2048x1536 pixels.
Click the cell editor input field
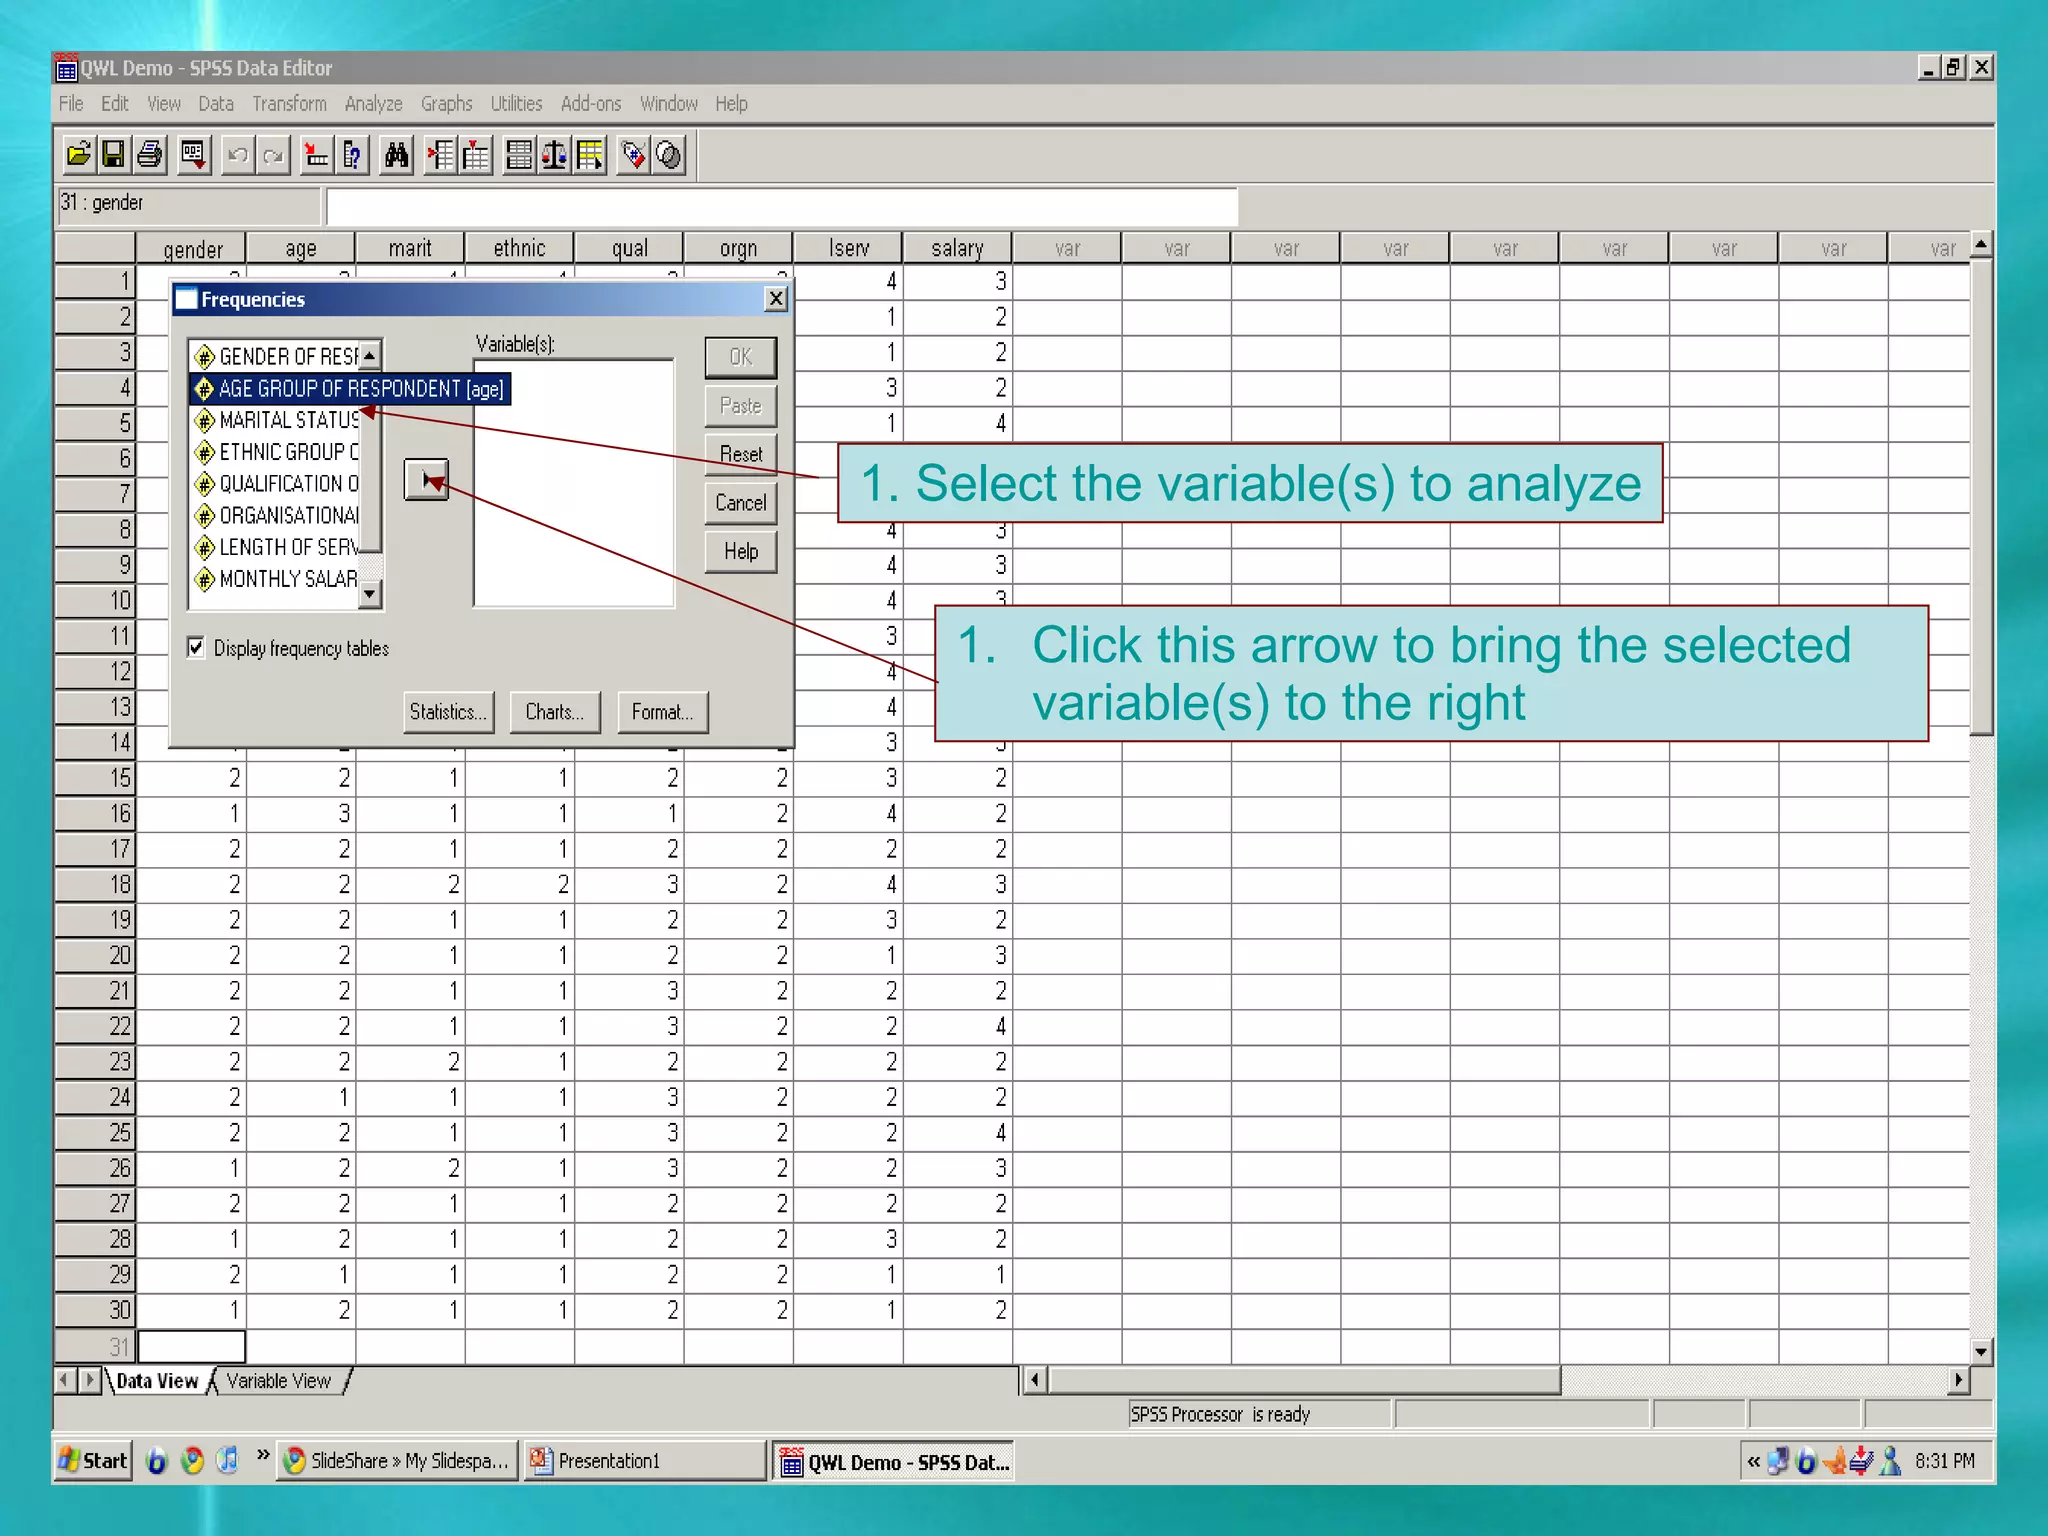782,206
